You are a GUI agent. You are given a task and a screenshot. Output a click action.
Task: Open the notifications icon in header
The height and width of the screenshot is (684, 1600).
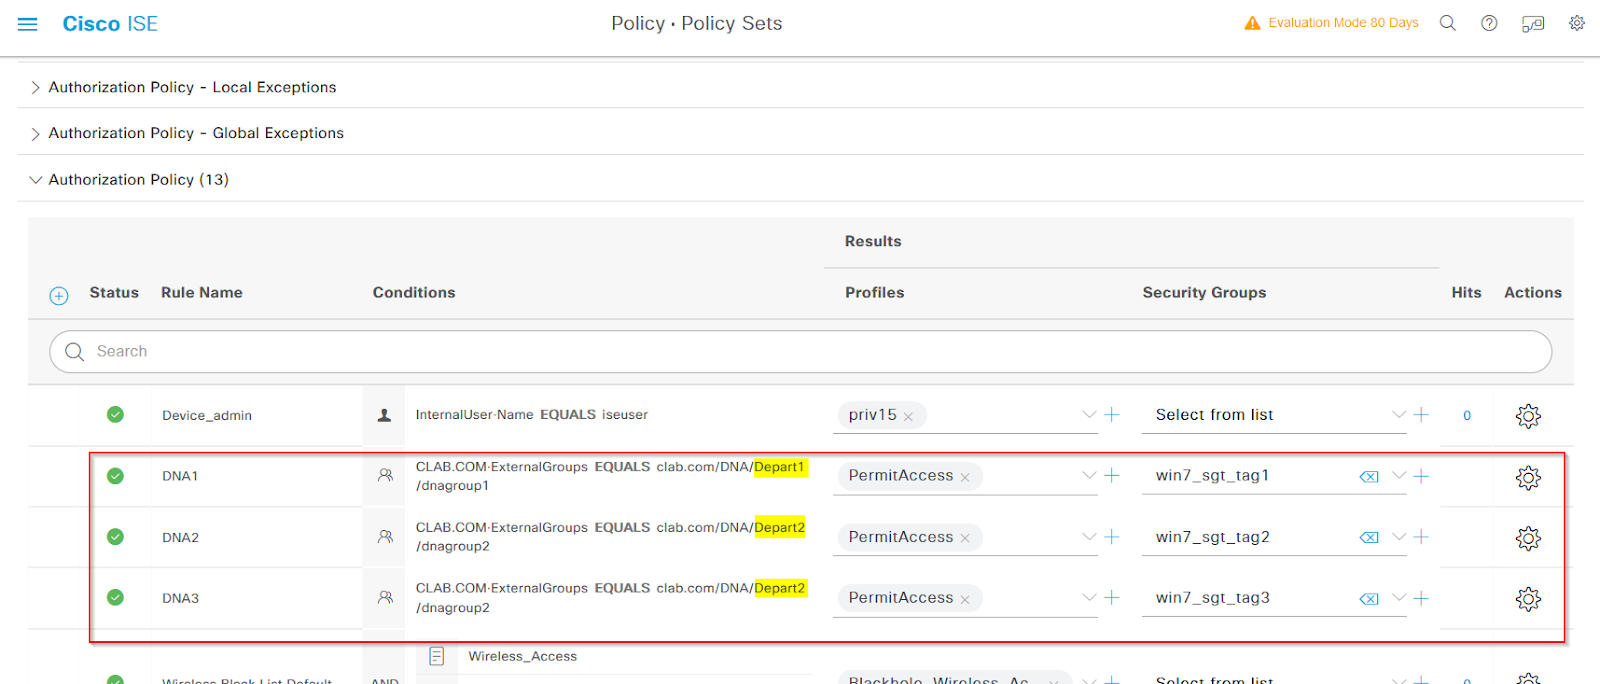click(x=1533, y=23)
